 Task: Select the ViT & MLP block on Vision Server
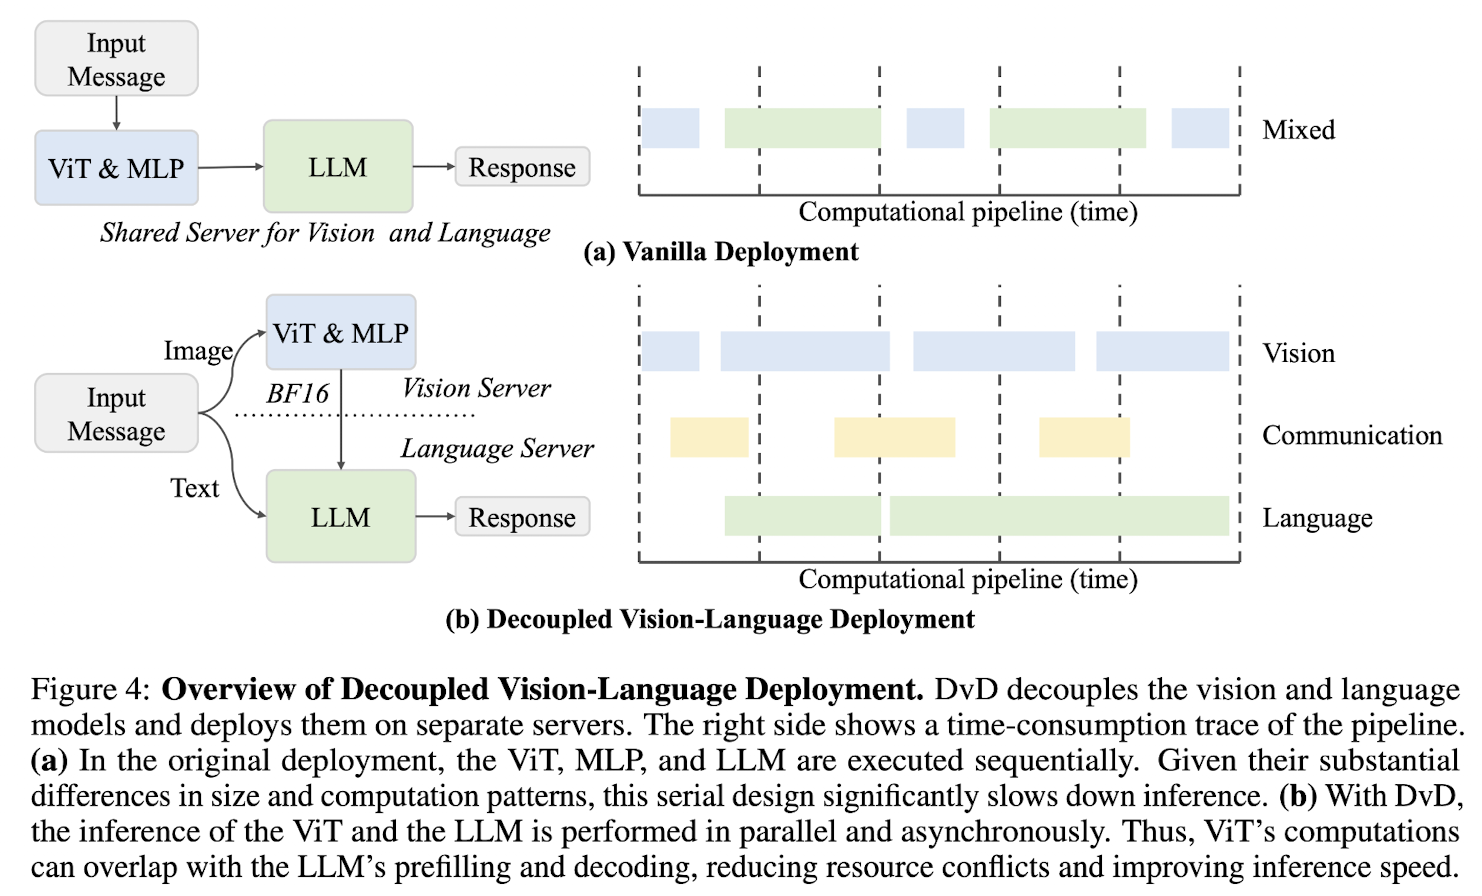click(x=341, y=333)
